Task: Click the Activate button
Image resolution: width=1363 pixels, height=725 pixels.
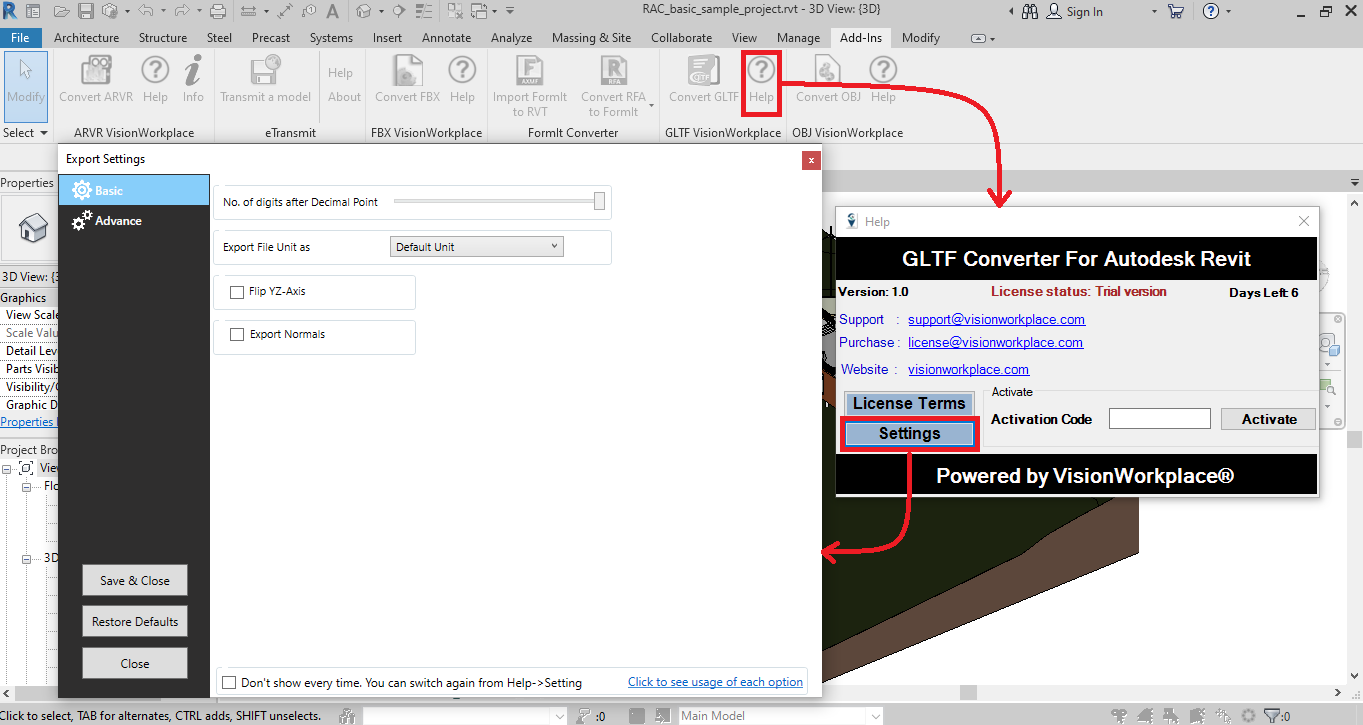Action: 1269,419
